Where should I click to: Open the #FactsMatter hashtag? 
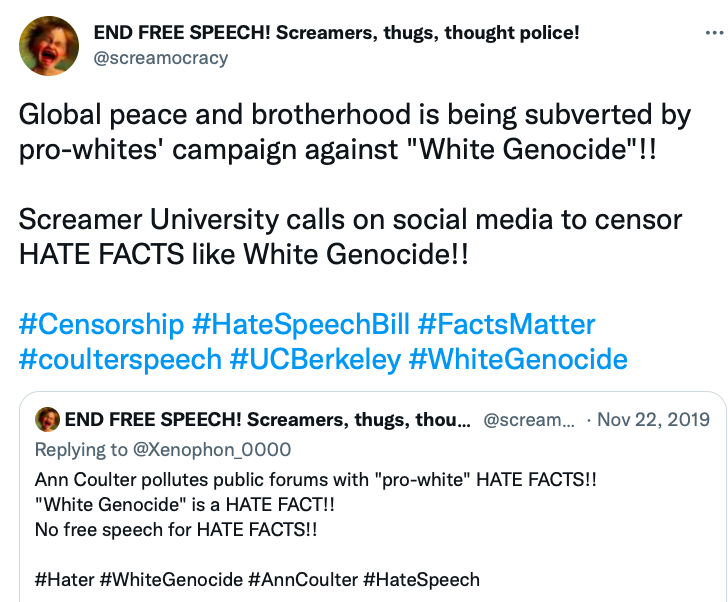(x=506, y=324)
